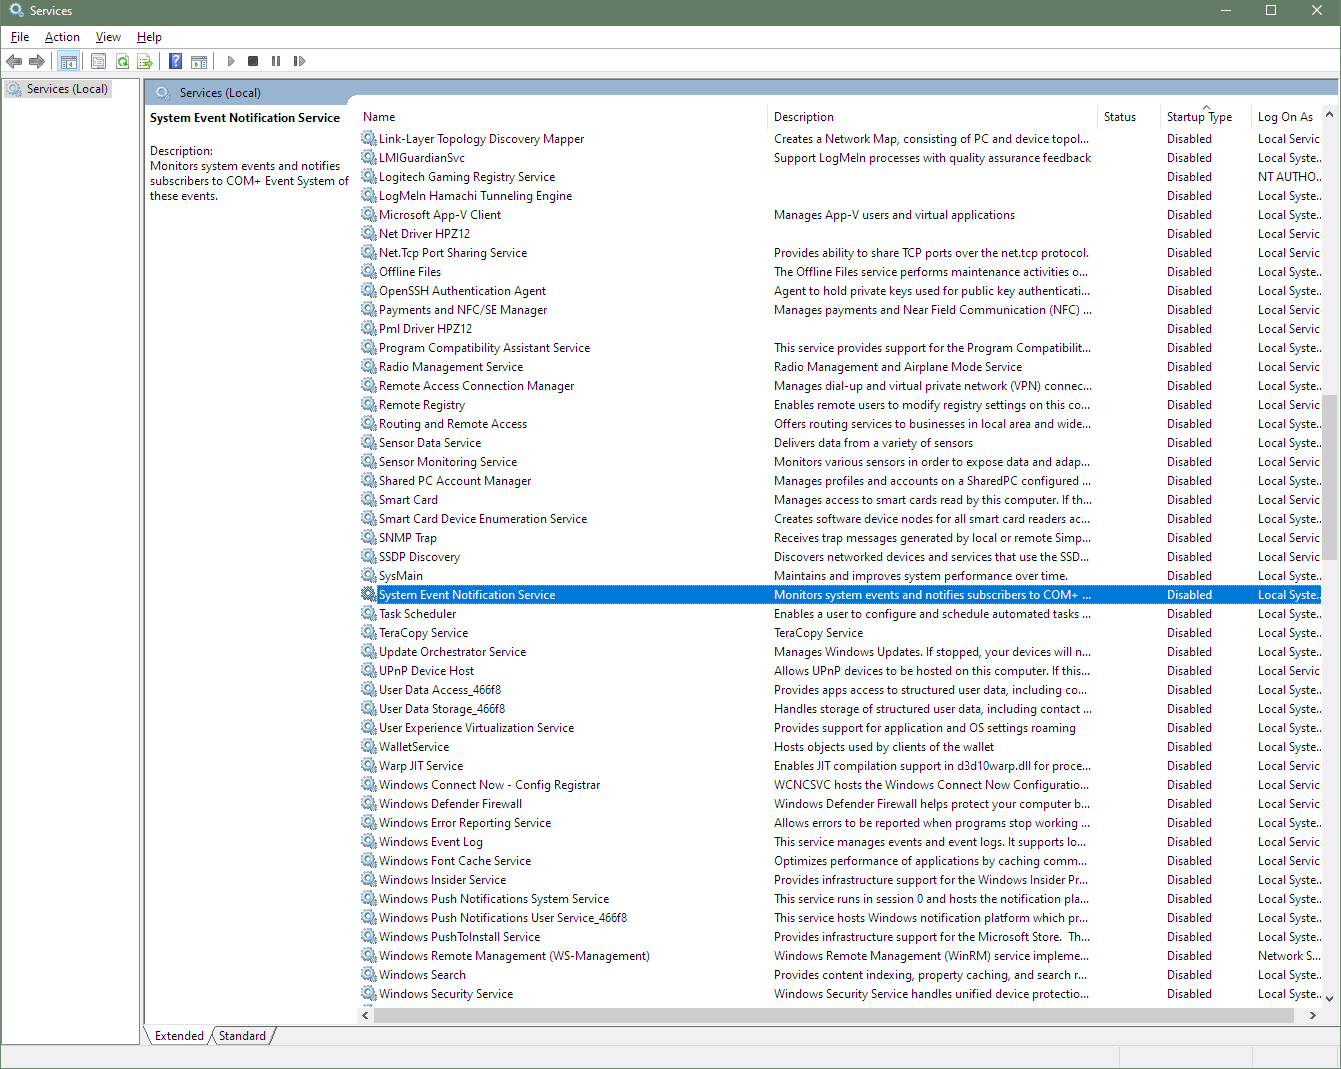Select Radio Management Service row
1341x1069 pixels.
[840, 367]
